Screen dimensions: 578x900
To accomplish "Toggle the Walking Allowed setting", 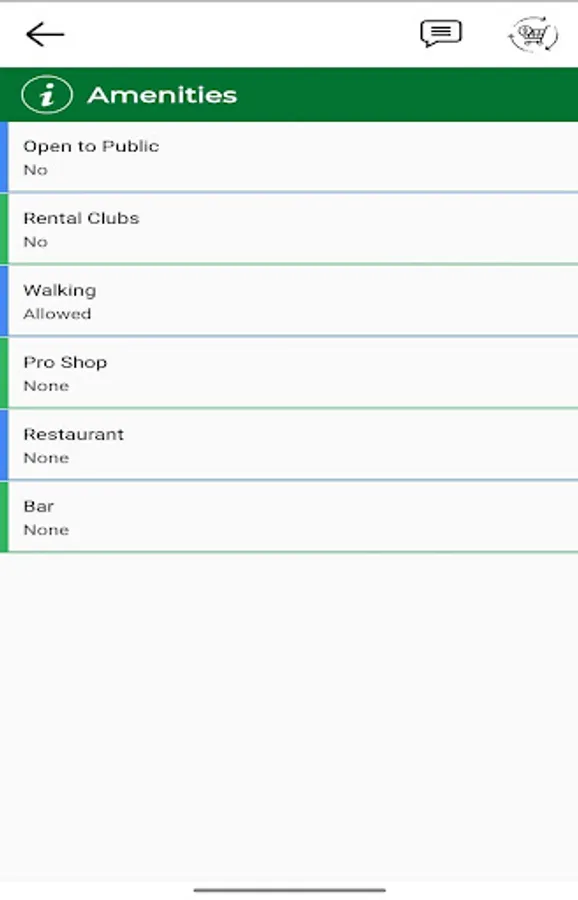I will coord(289,300).
